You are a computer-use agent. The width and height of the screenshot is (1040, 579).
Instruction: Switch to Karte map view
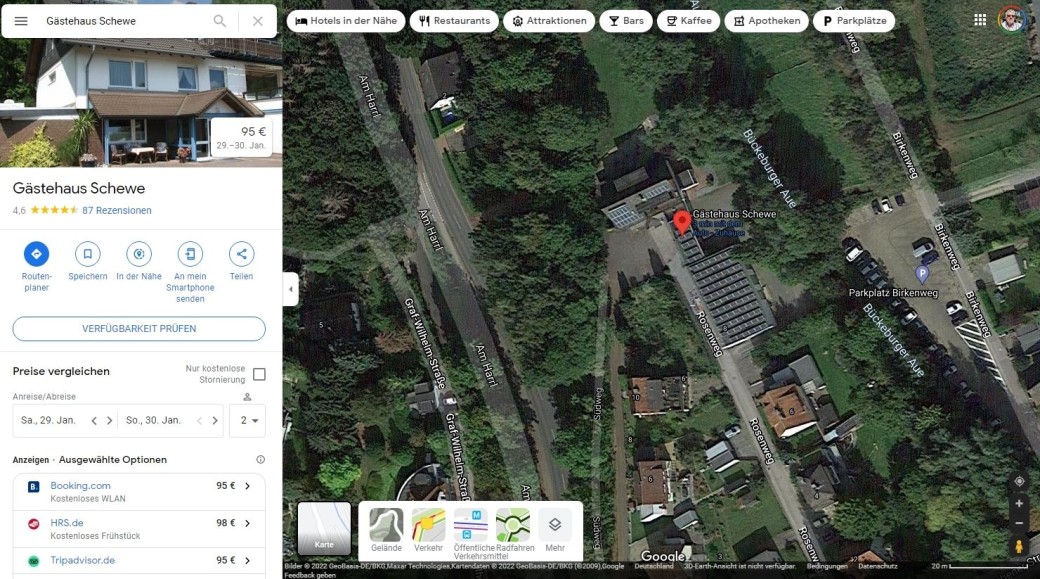coord(324,528)
